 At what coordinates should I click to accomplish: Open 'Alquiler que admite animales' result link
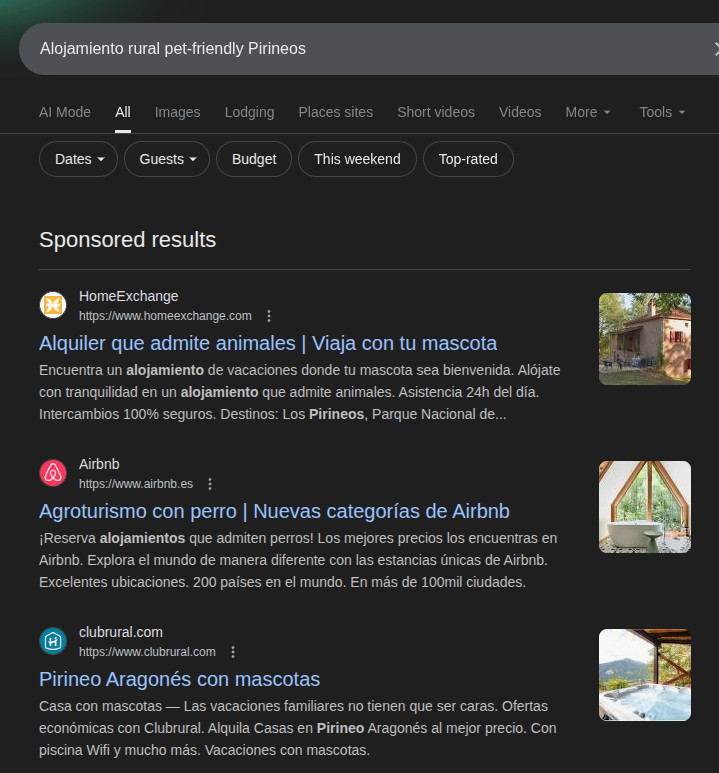tap(268, 343)
